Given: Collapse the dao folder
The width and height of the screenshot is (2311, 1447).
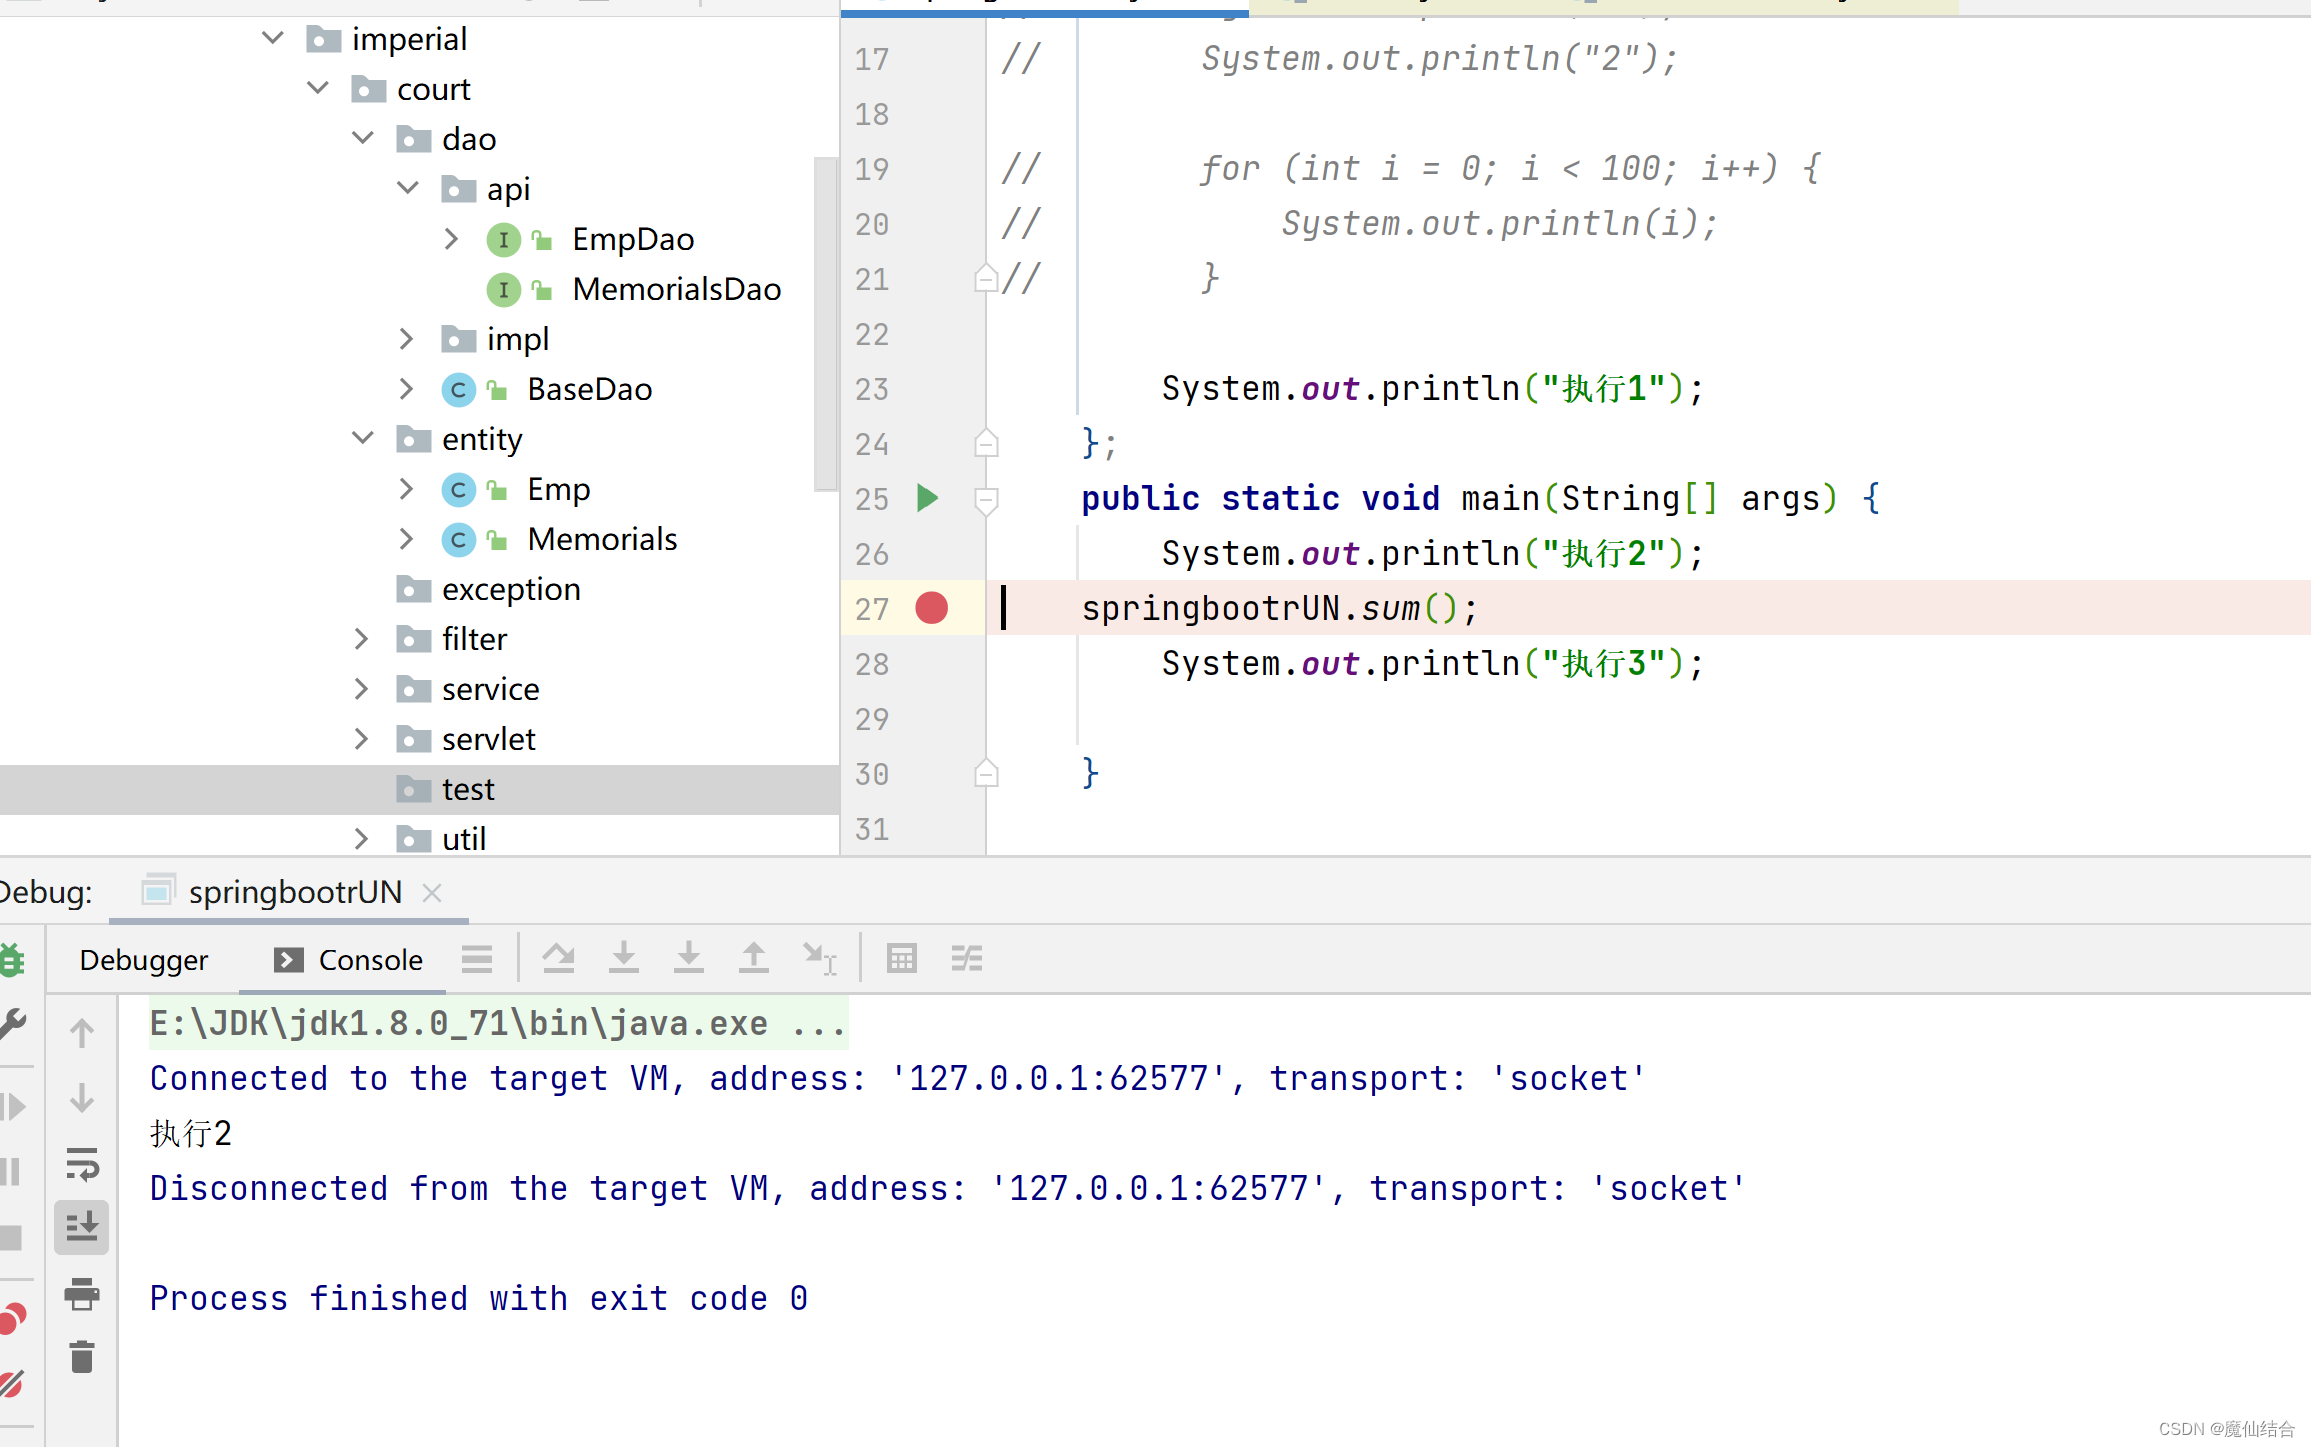Looking at the screenshot, I should (x=363, y=139).
